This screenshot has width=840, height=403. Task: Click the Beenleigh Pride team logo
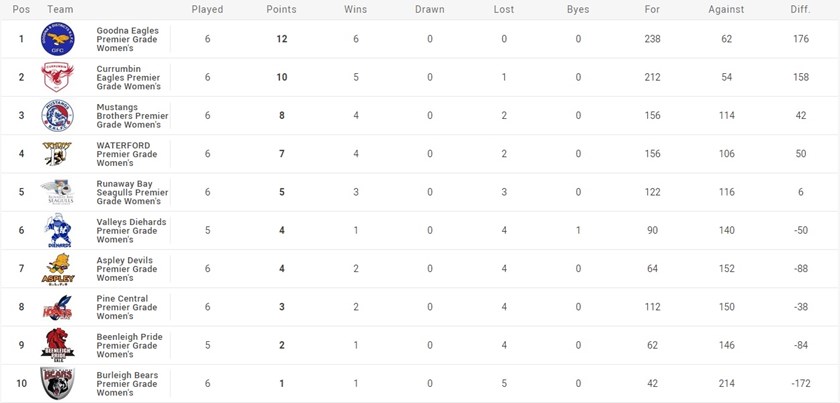[x=57, y=346]
